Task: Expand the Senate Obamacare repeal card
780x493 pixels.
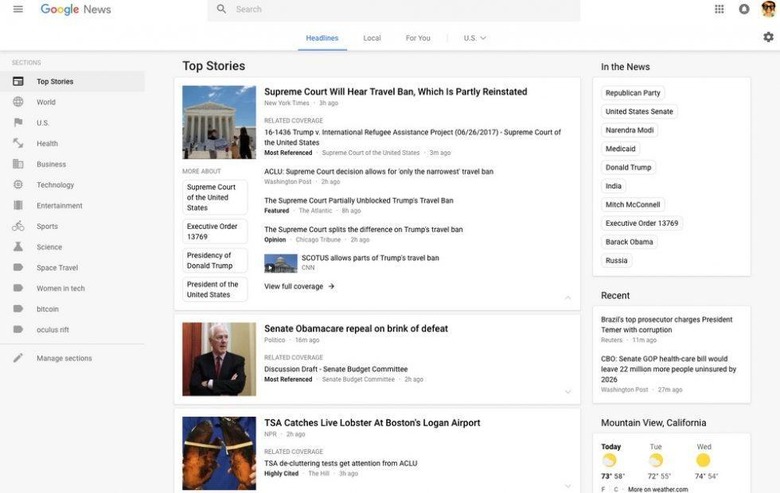Action: click(568, 392)
